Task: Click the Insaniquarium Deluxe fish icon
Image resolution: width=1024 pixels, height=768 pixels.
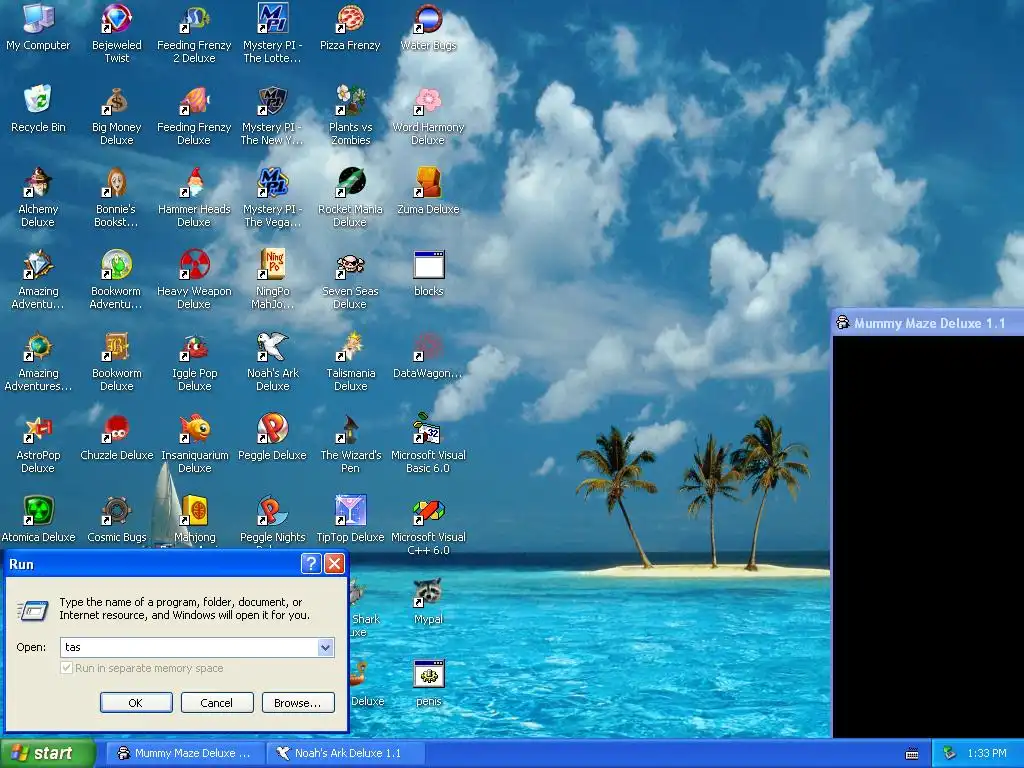Action: 194,444
